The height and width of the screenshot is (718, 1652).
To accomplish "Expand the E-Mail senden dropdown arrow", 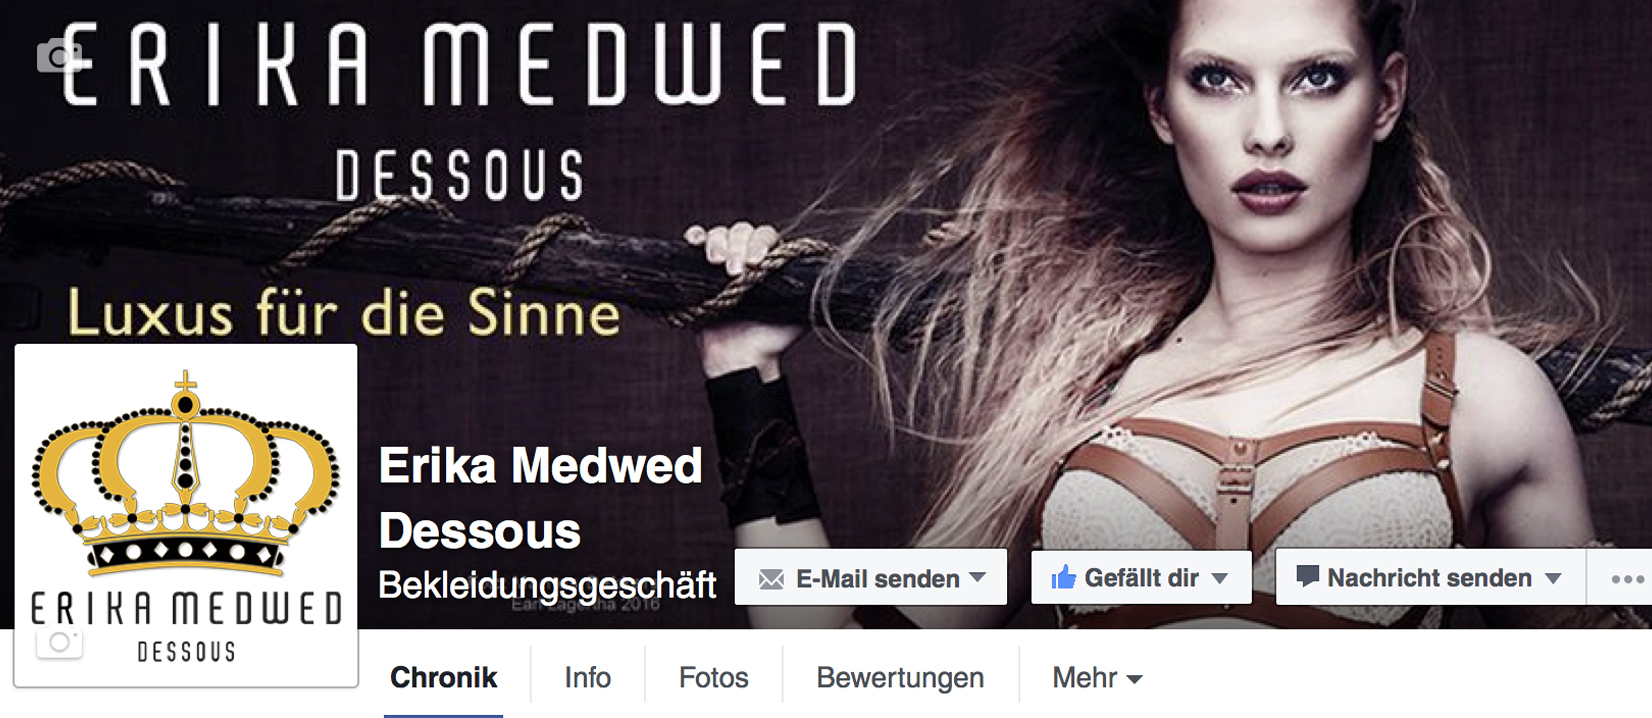I will tap(977, 577).
